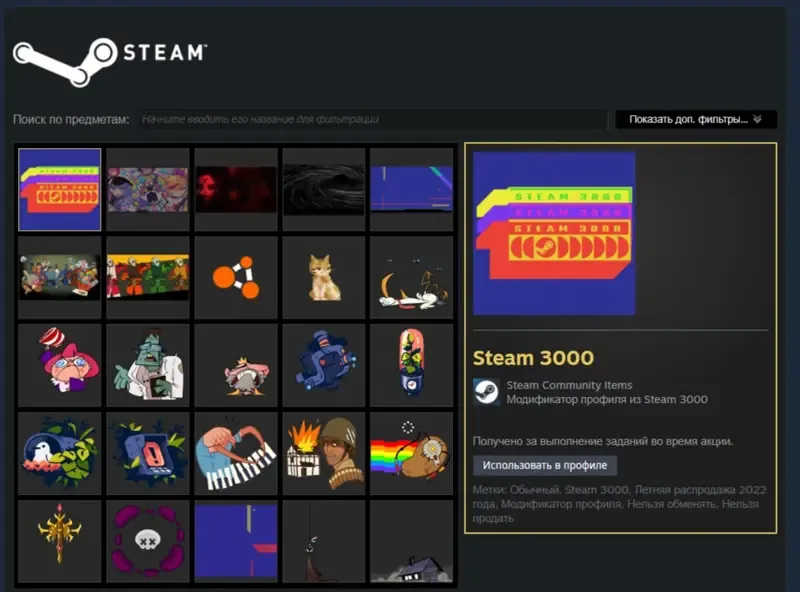Click the 'Получено за выполнение заданий' description text

pos(603,441)
